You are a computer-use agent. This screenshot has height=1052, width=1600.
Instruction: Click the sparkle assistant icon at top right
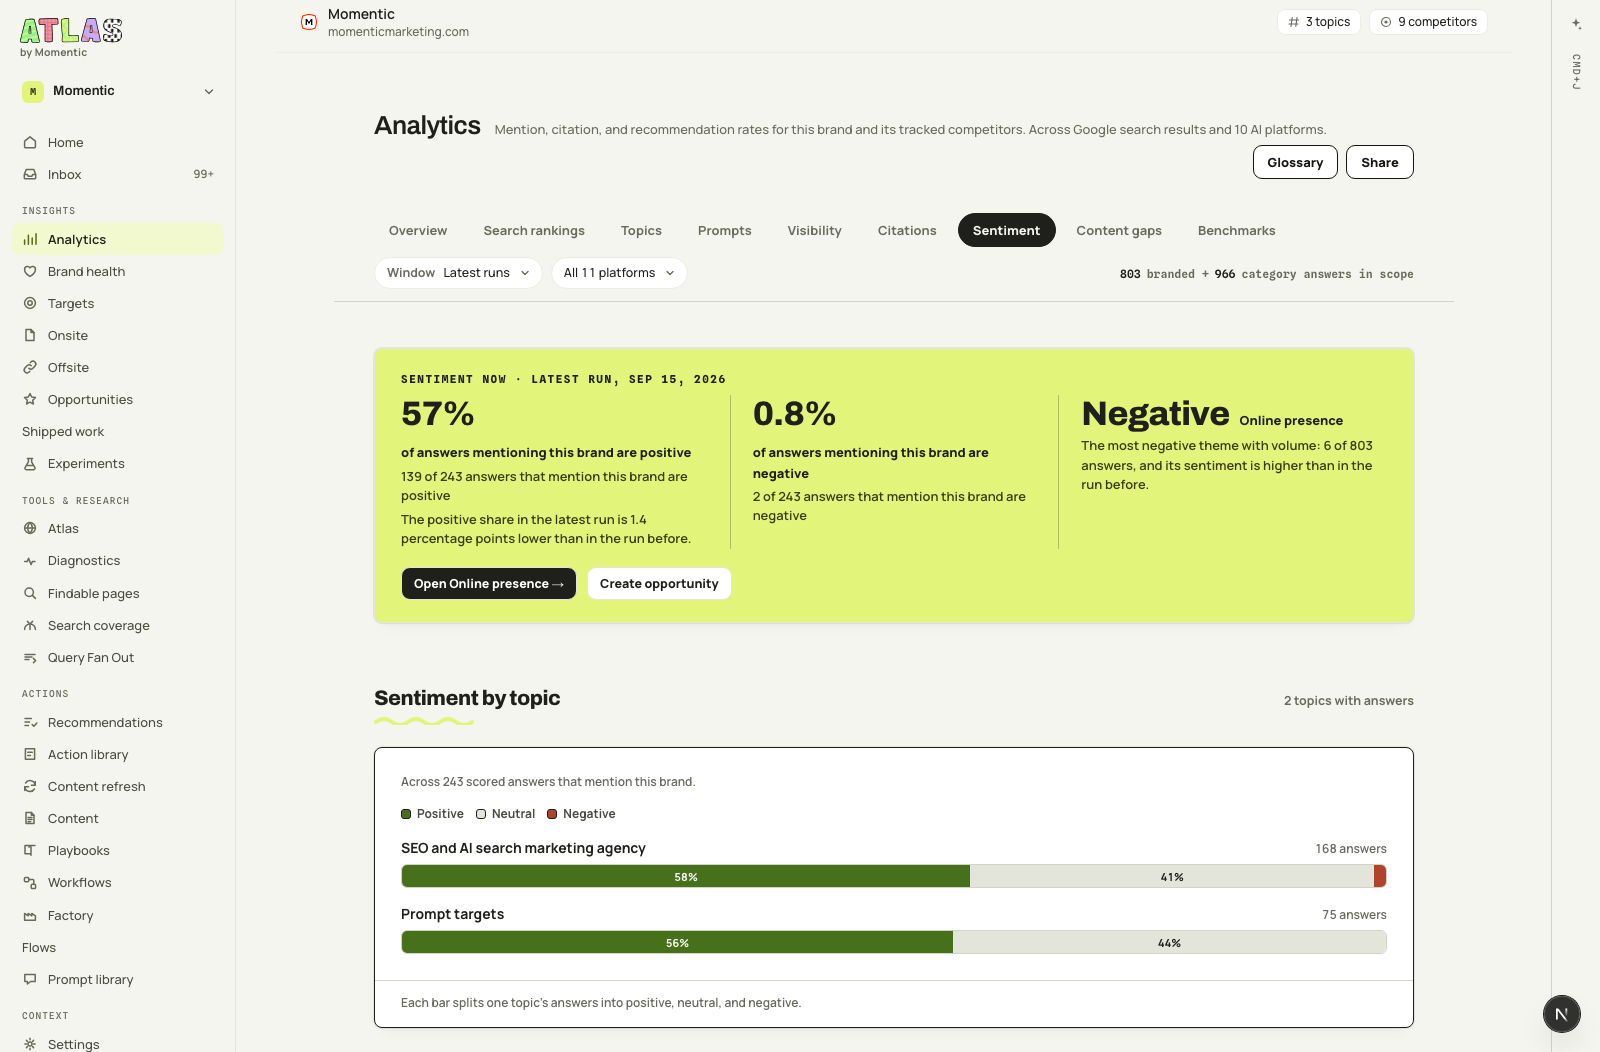[x=1576, y=23]
